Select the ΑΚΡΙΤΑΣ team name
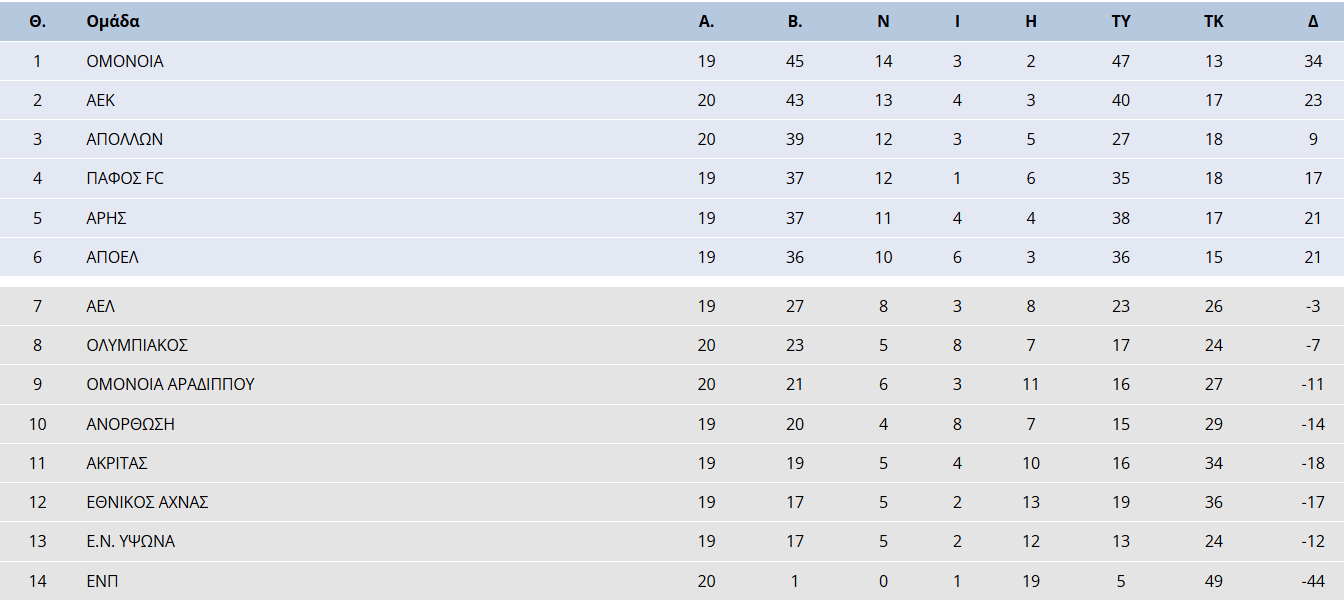Viewport: 1344px width, 602px height. (117, 463)
